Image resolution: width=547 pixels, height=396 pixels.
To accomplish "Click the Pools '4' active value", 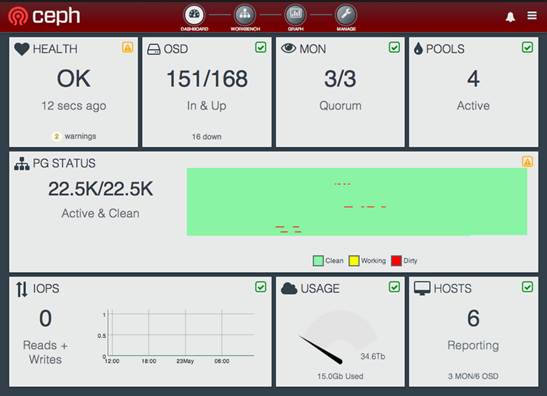I will click(473, 79).
